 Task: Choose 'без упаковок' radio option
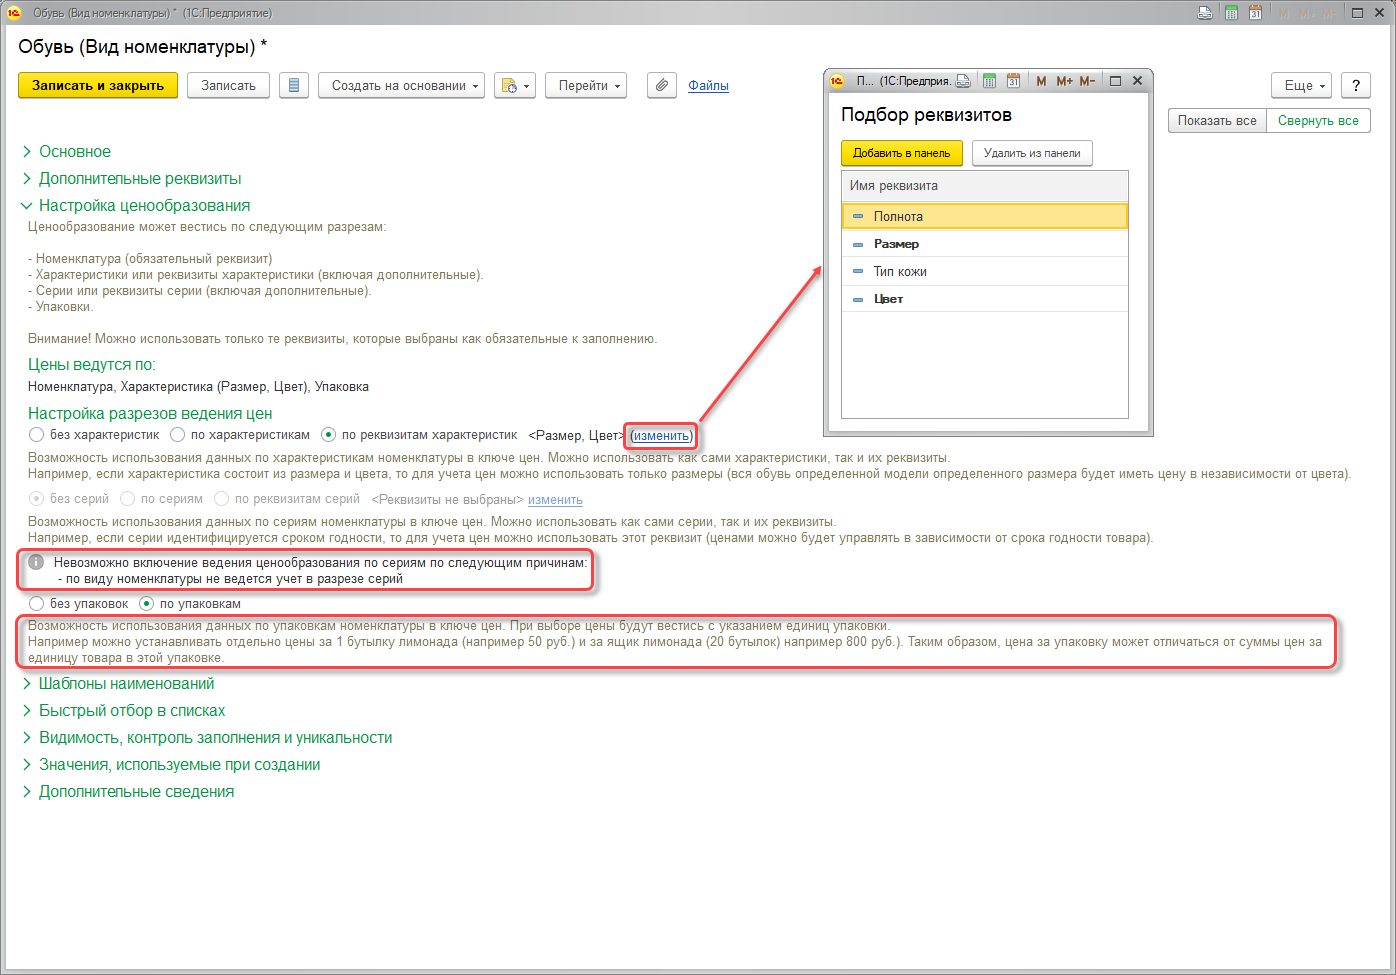click(37, 604)
